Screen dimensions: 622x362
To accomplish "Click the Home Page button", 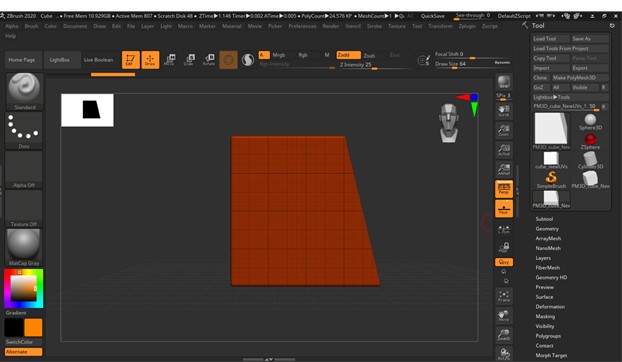I will coord(22,60).
